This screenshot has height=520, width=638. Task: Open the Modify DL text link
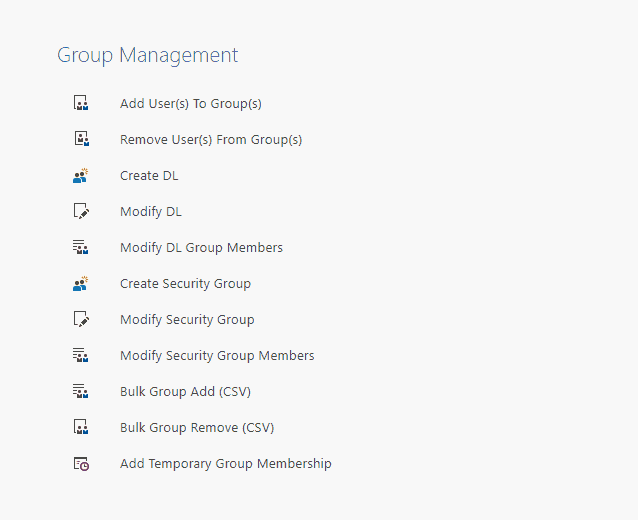[151, 212]
